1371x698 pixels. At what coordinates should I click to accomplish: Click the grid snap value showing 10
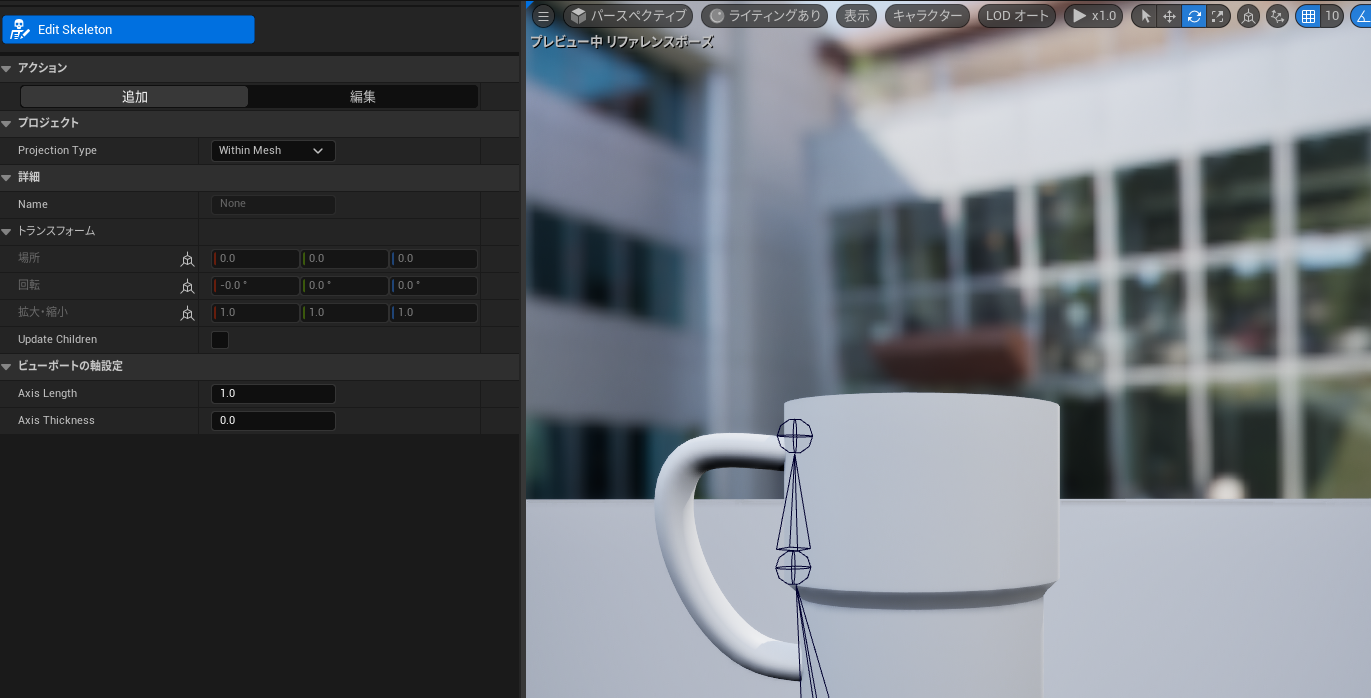pos(1332,16)
